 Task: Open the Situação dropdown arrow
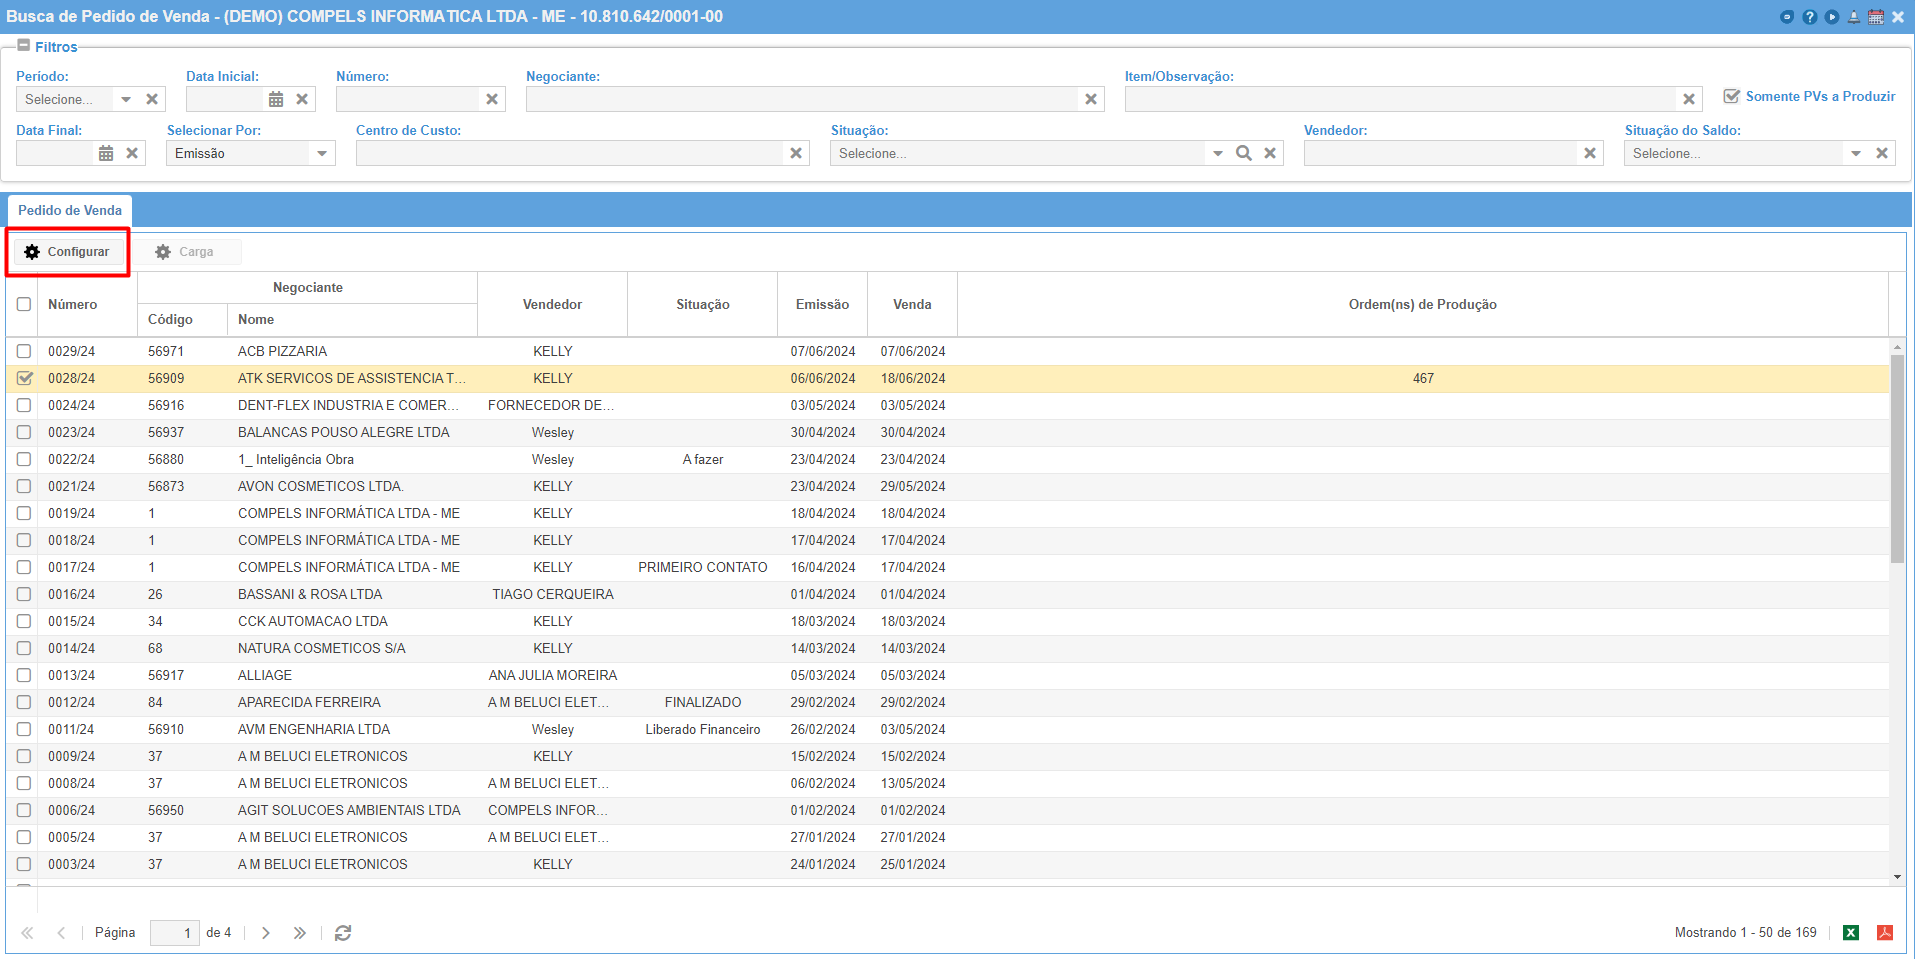point(1218,153)
